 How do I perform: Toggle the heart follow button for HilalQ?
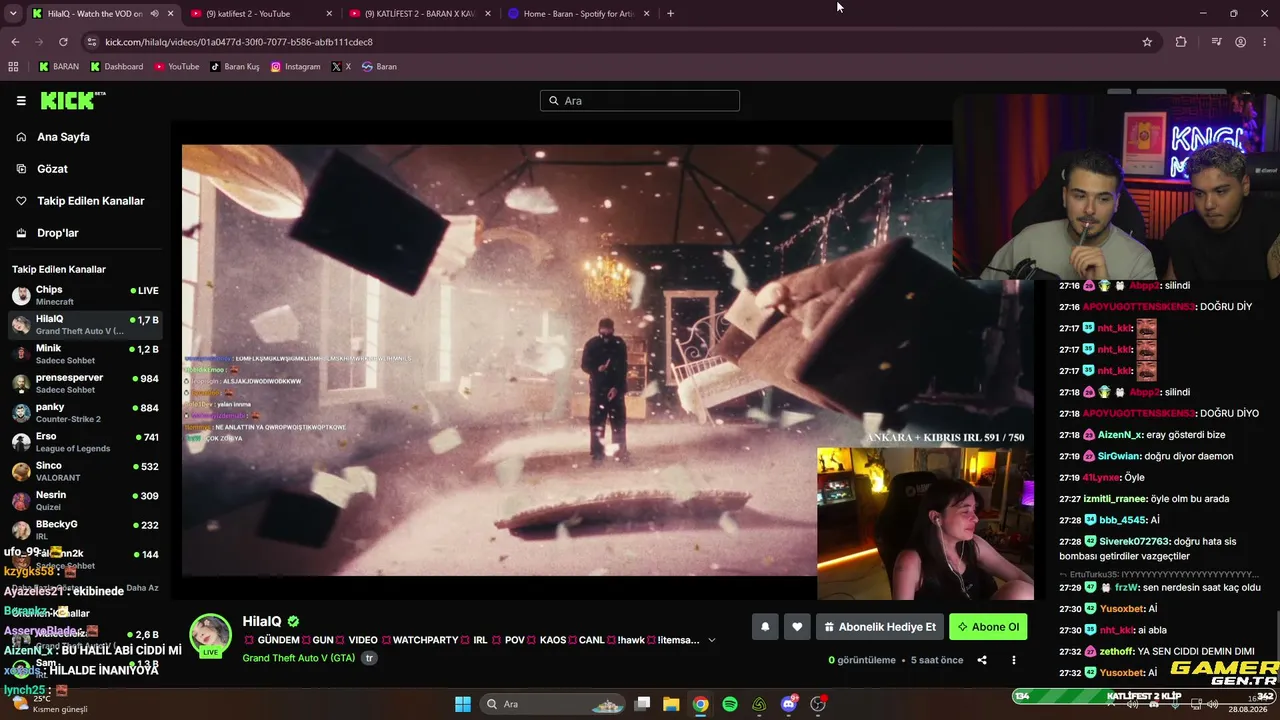tap(797, 627)
